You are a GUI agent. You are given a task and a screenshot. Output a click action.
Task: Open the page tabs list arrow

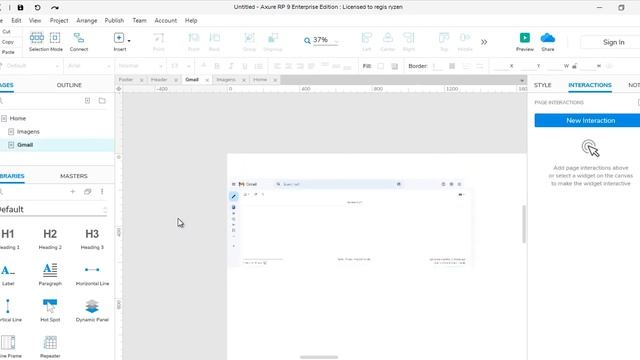click(x=522, y=80)
